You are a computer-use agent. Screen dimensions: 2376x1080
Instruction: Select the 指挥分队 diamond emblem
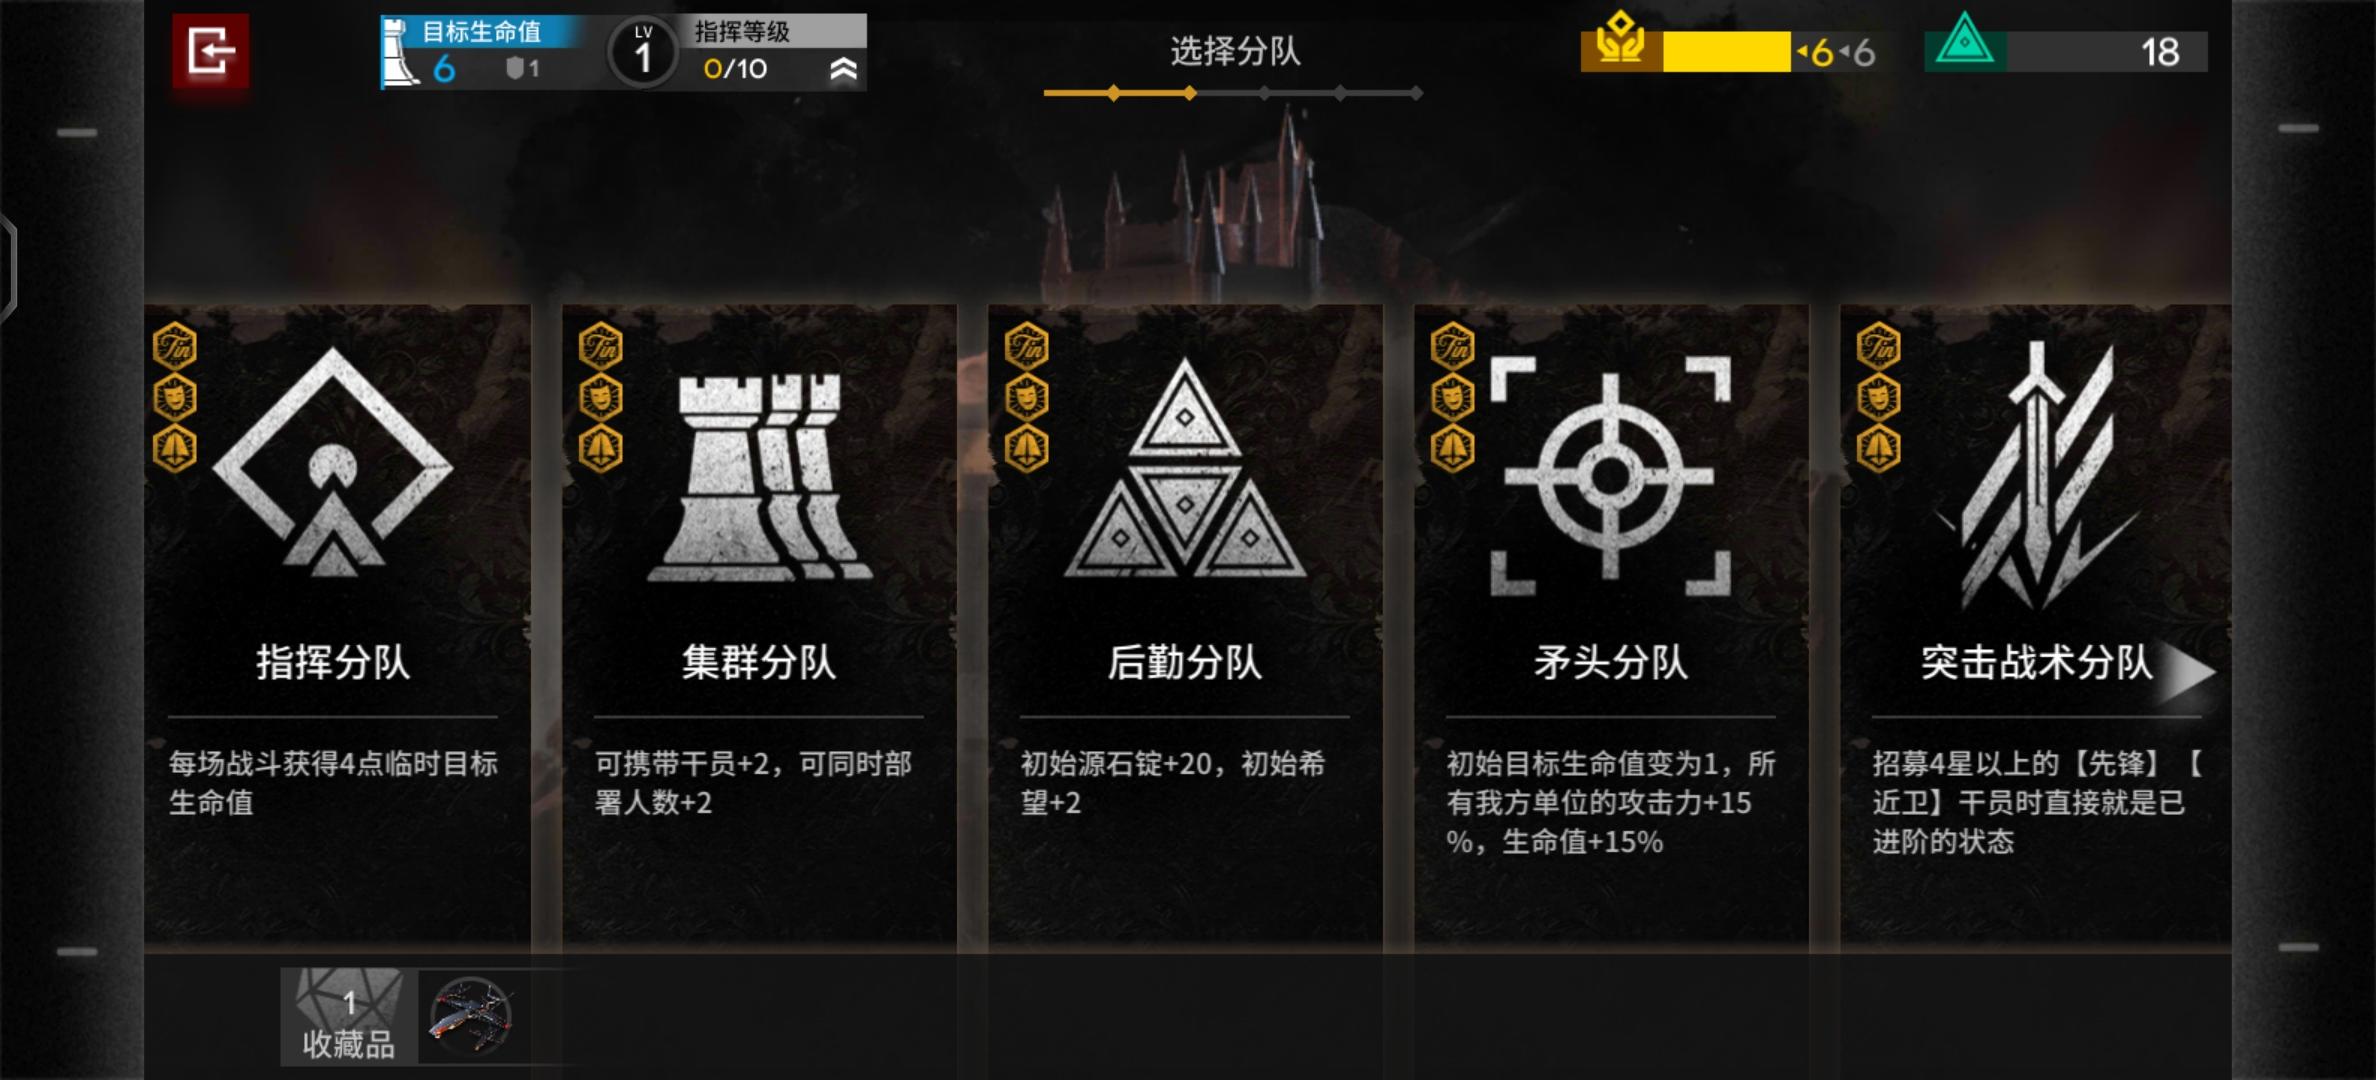click(333, 464)
